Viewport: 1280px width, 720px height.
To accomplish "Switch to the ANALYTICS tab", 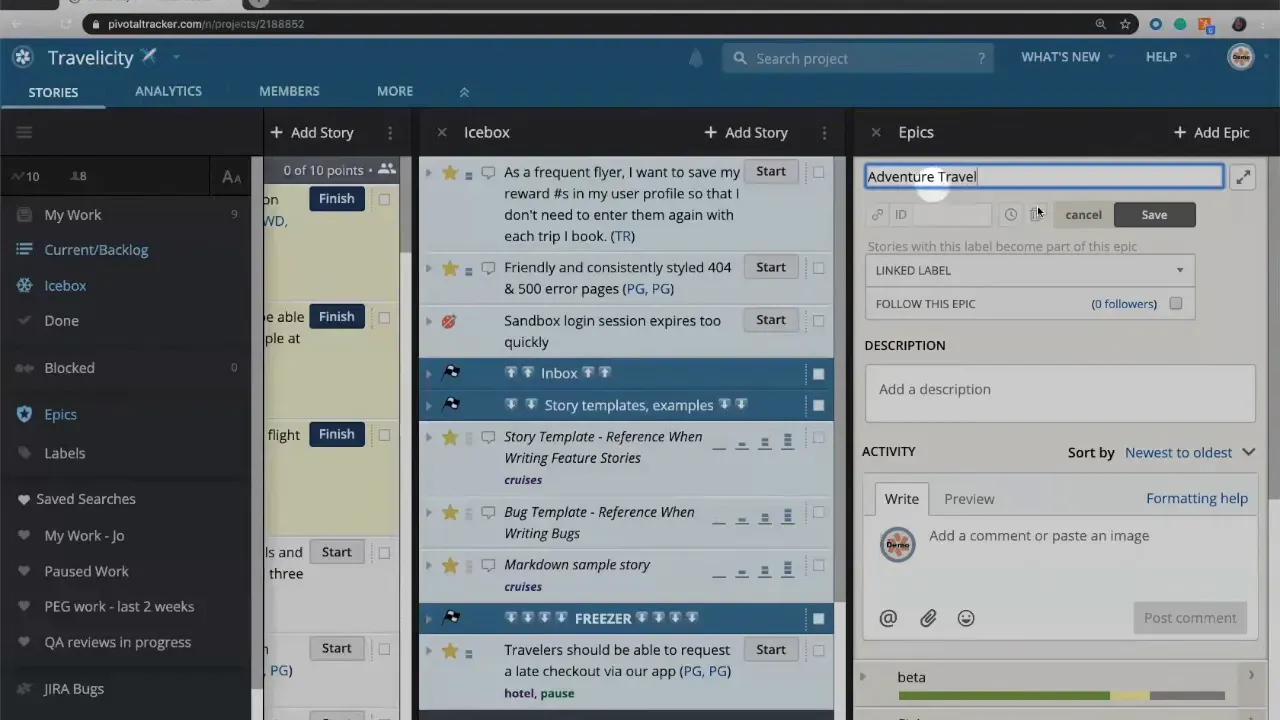I will click(x=168, y=91).
